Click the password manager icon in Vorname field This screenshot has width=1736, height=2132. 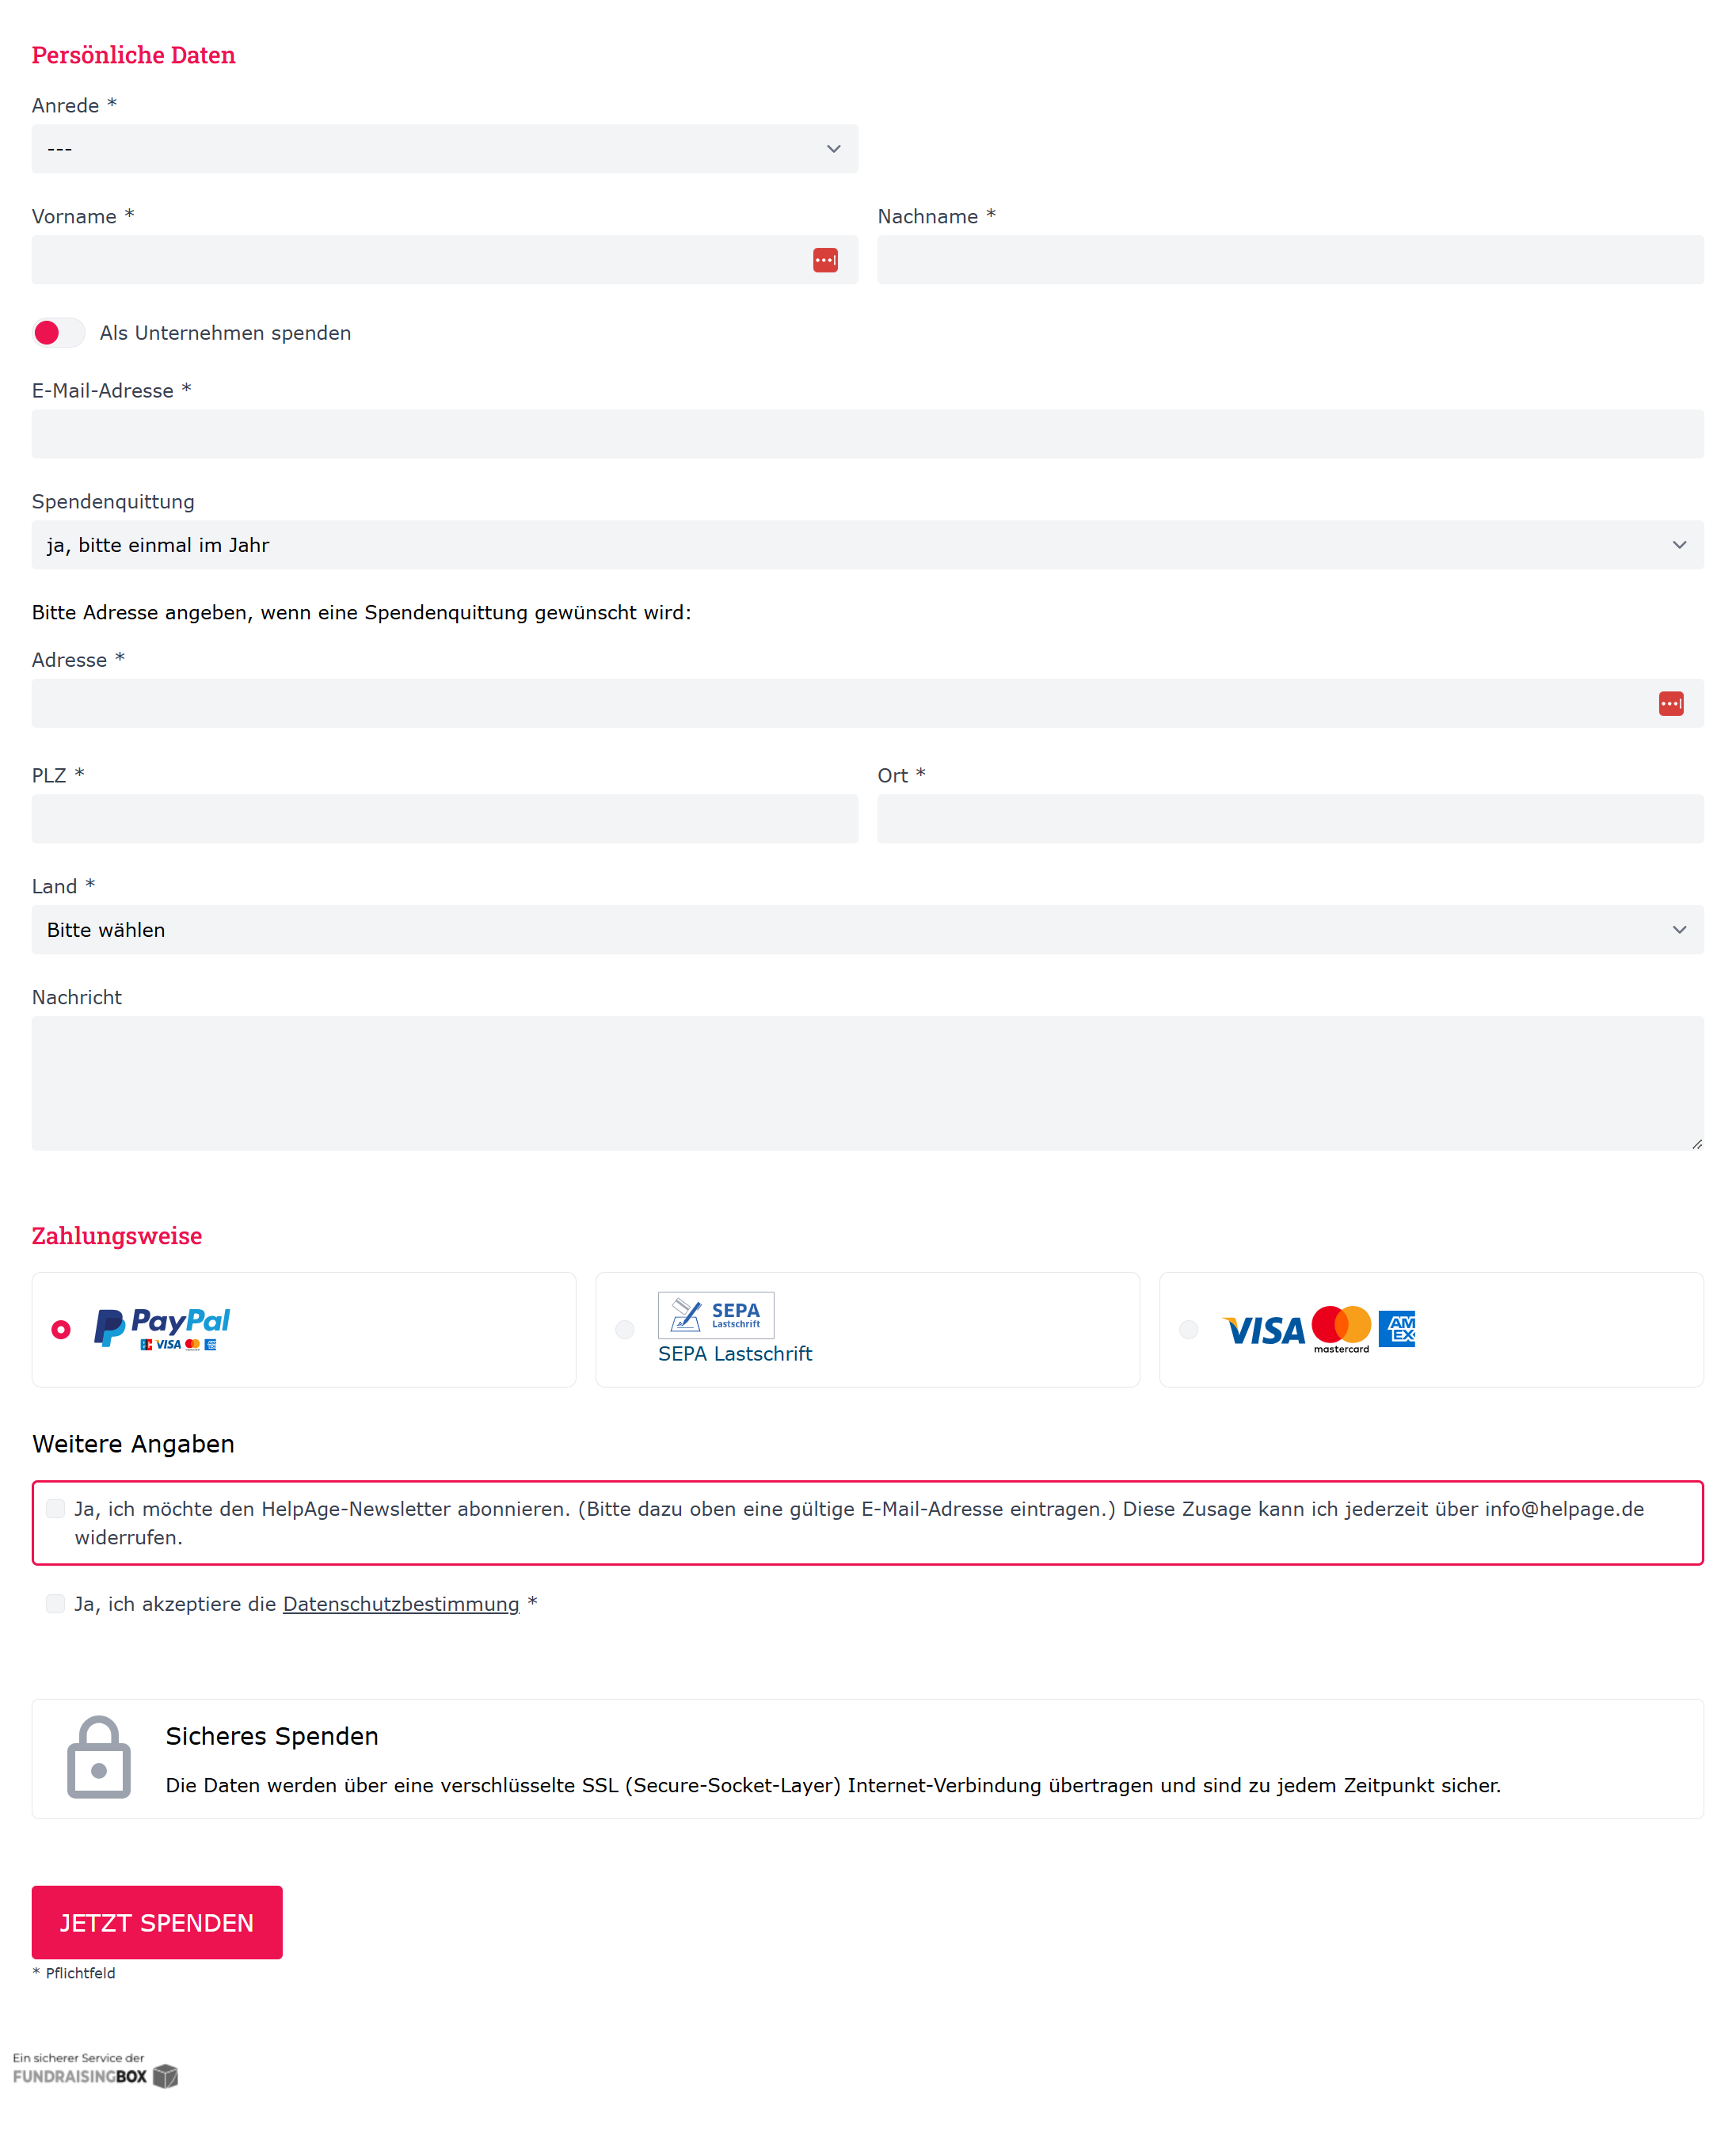point(825,260)
